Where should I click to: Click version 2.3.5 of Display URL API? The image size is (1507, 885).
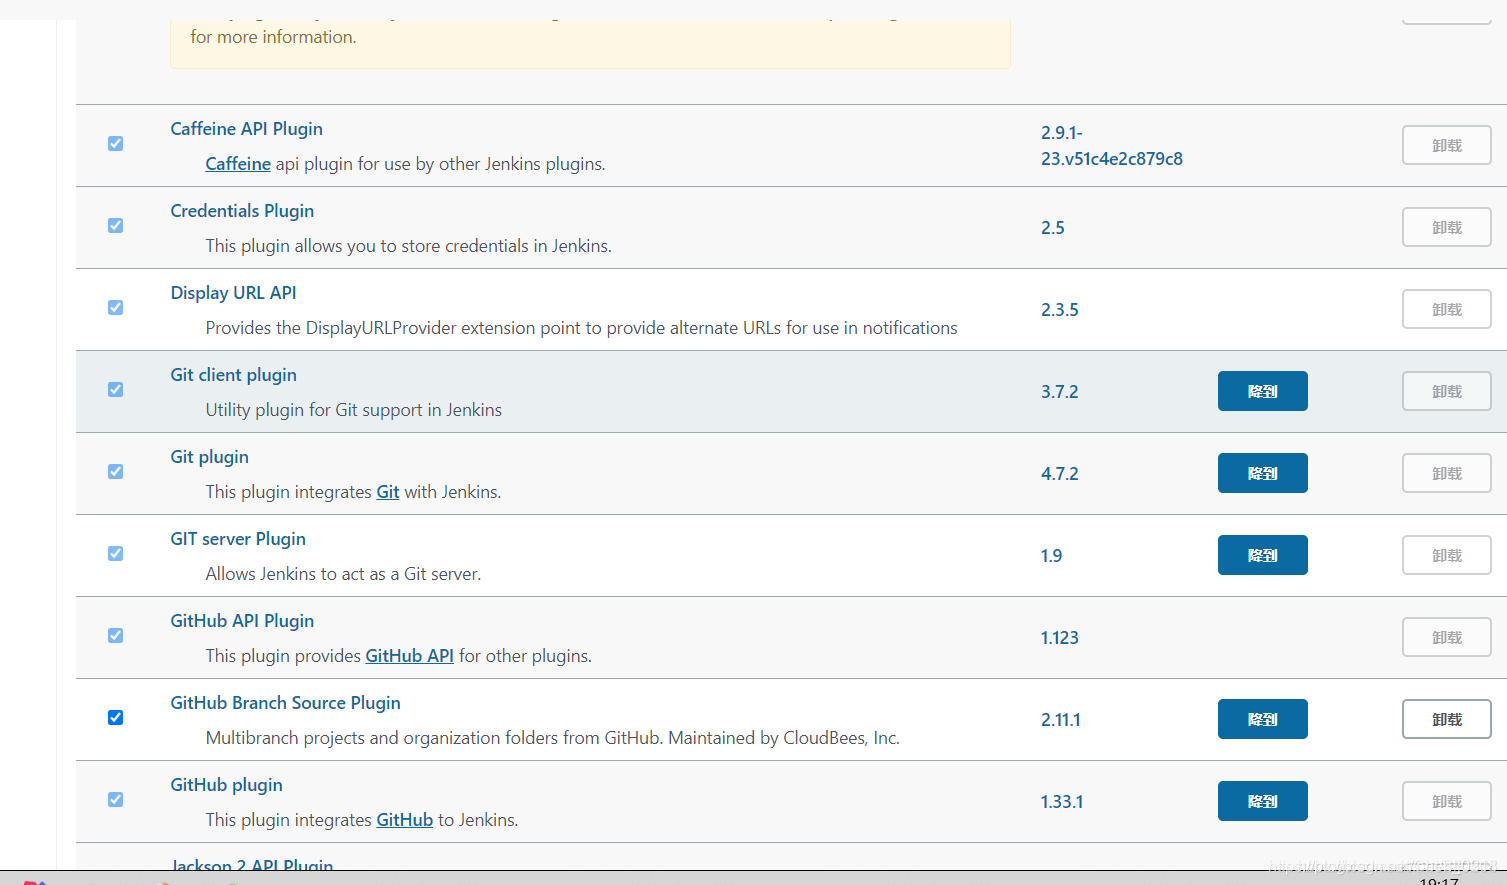[x=1059, y=310]
